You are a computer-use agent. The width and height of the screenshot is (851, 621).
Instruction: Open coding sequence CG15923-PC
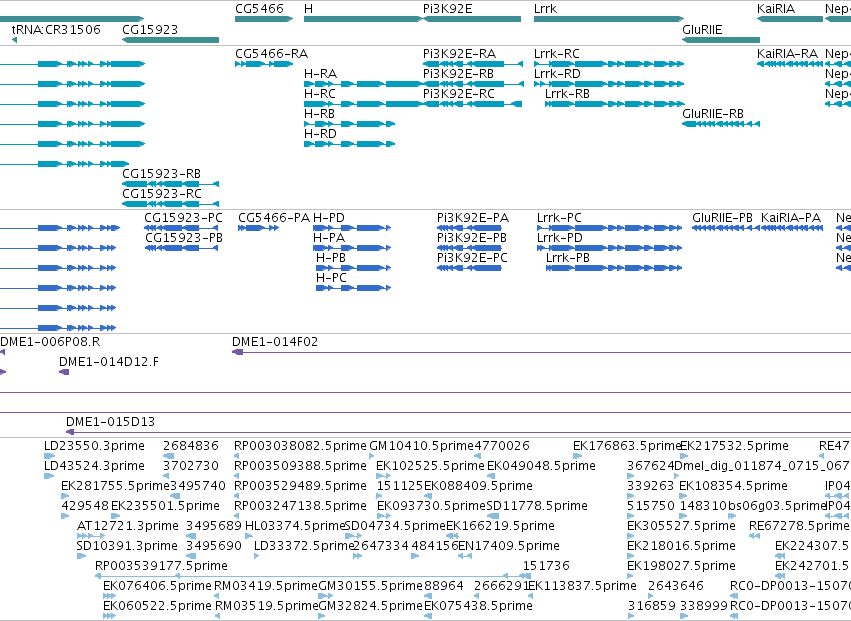click(x=181, y=228)
